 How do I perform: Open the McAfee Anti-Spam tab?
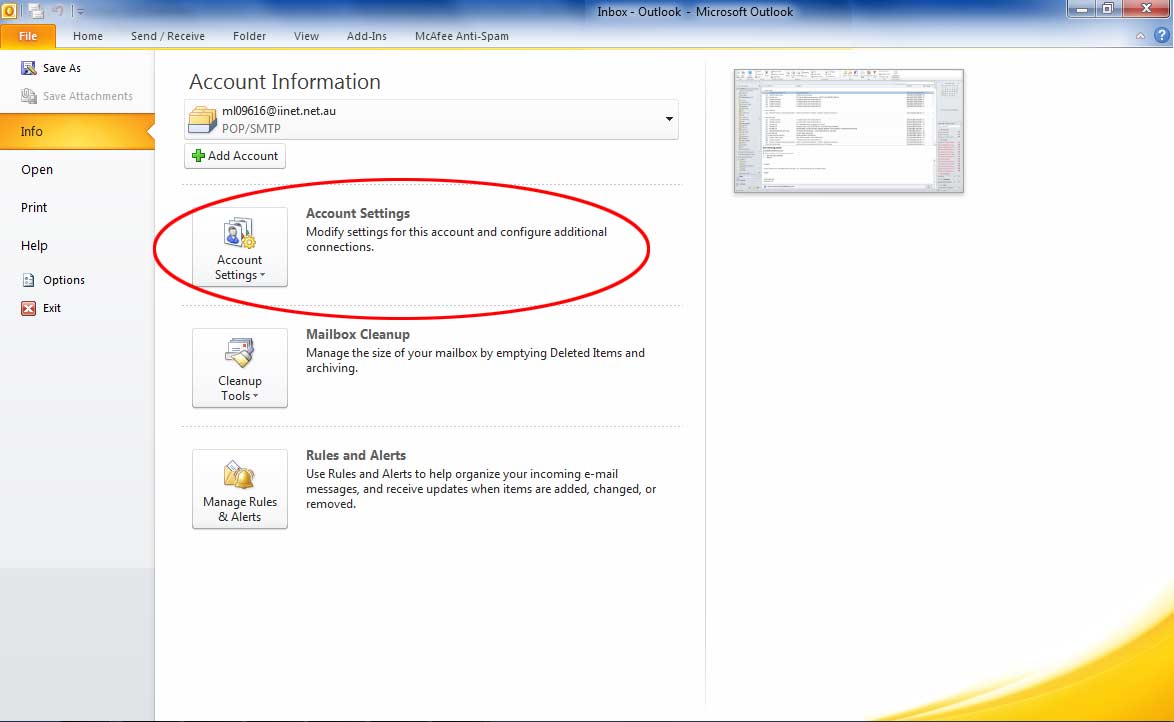click(x=462, y=36)
